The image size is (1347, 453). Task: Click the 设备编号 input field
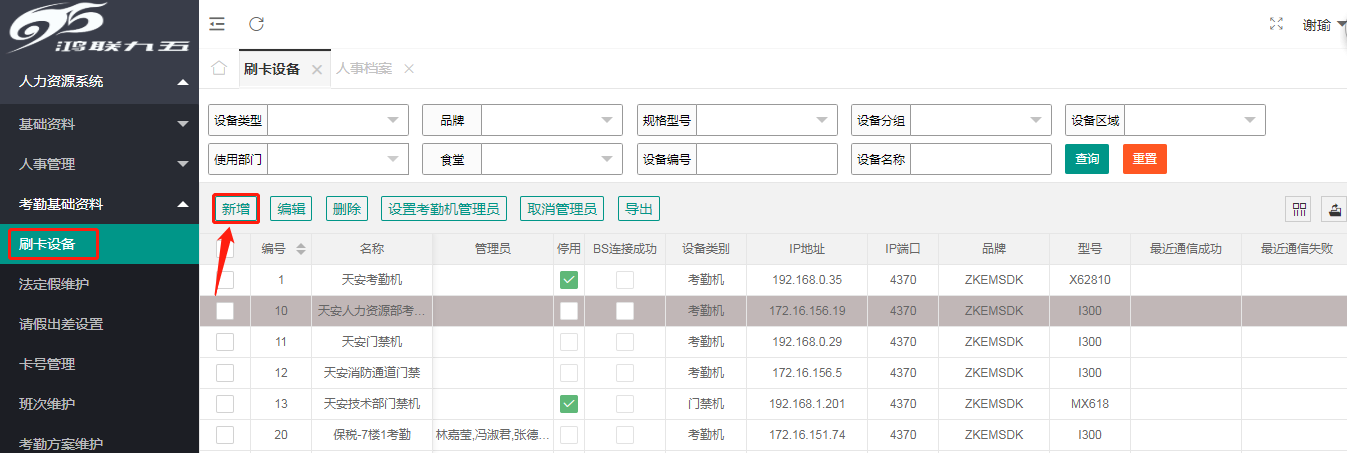(767, 159)
